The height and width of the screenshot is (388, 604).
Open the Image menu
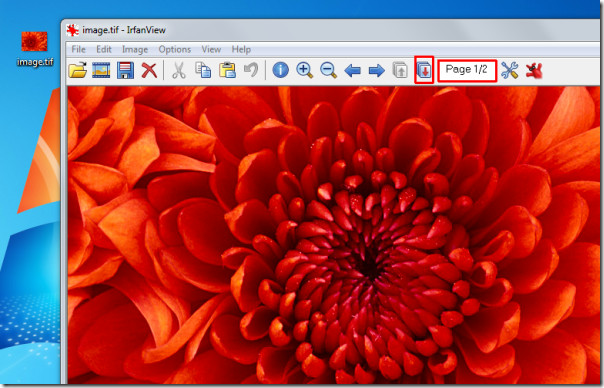point(135,49)
